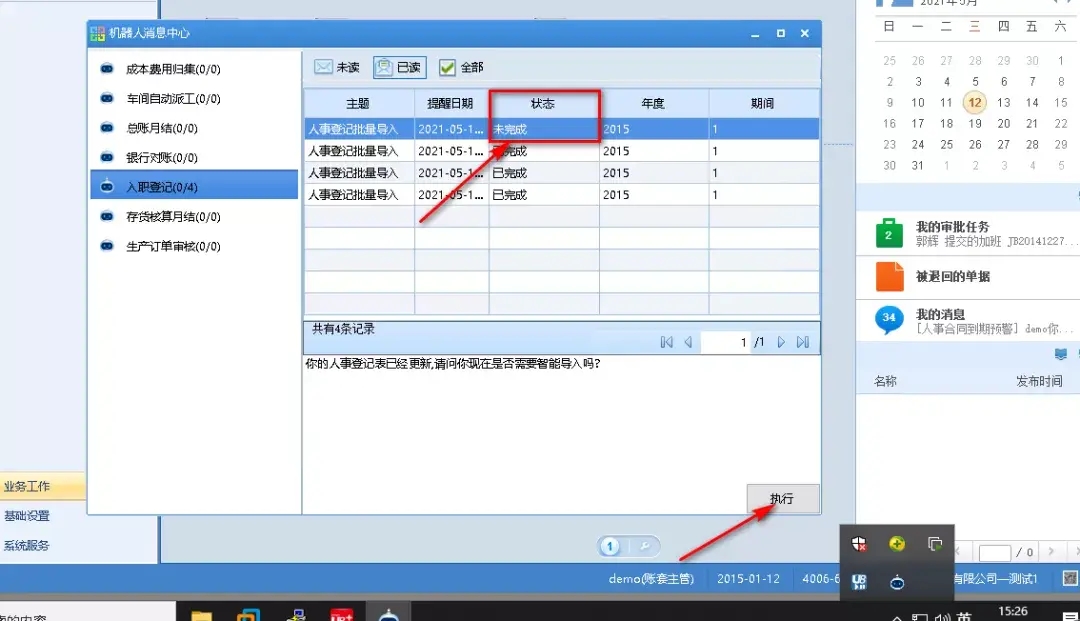This screenshot has width=1080, height=621.
Task: Click the 执行 execute button
Action: (x=782, y=498)
